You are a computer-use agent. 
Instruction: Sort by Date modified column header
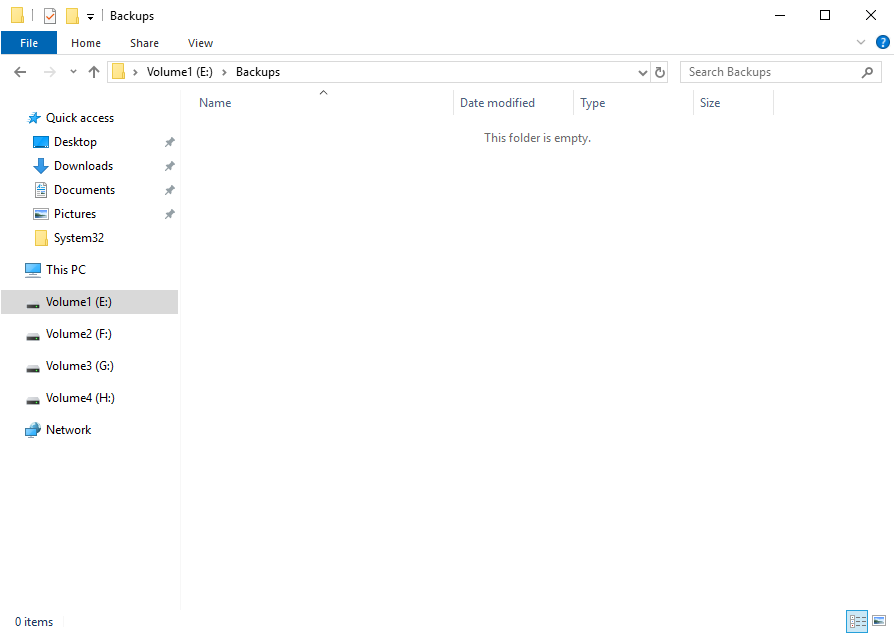497,103
